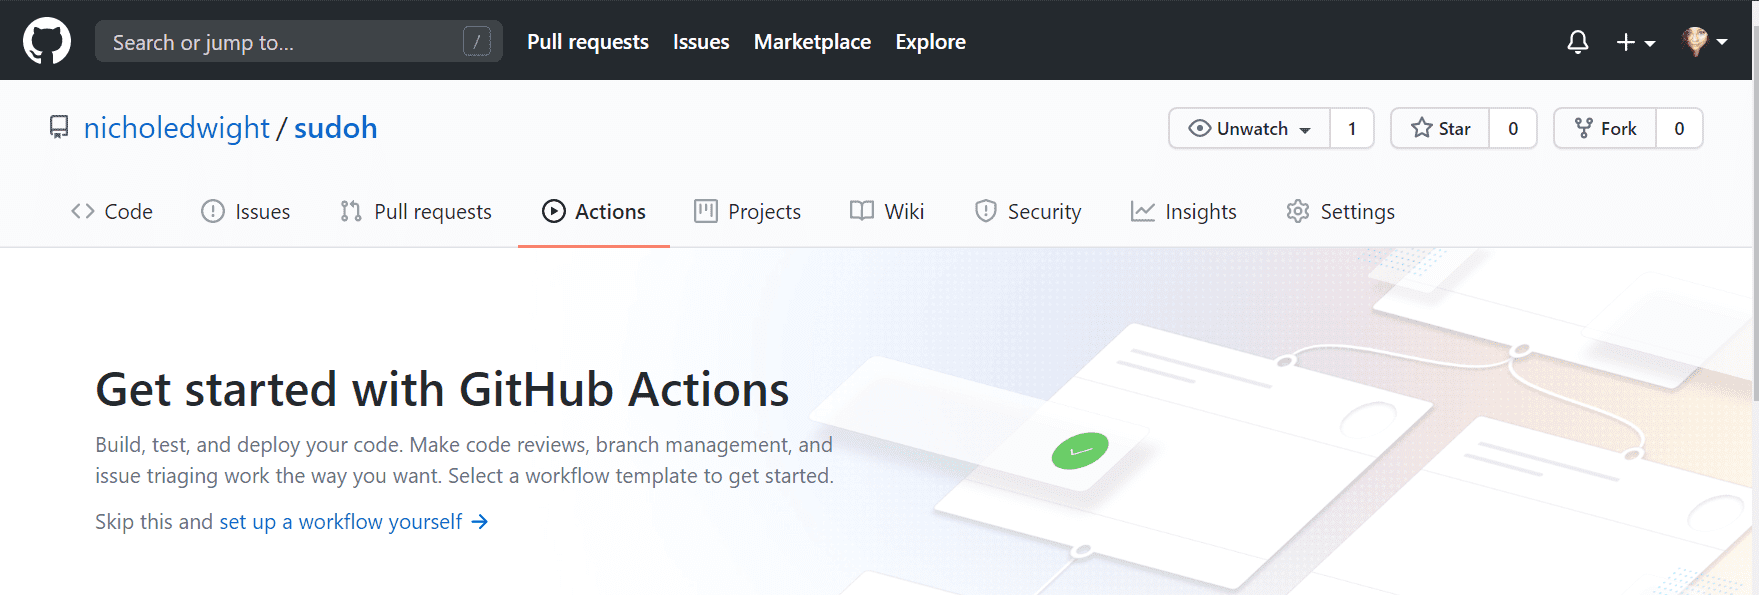Open the user avatar profile menu
The height and width of the screenshot is (595, 1759).
pyautogui.click(x=1704, y=42)
